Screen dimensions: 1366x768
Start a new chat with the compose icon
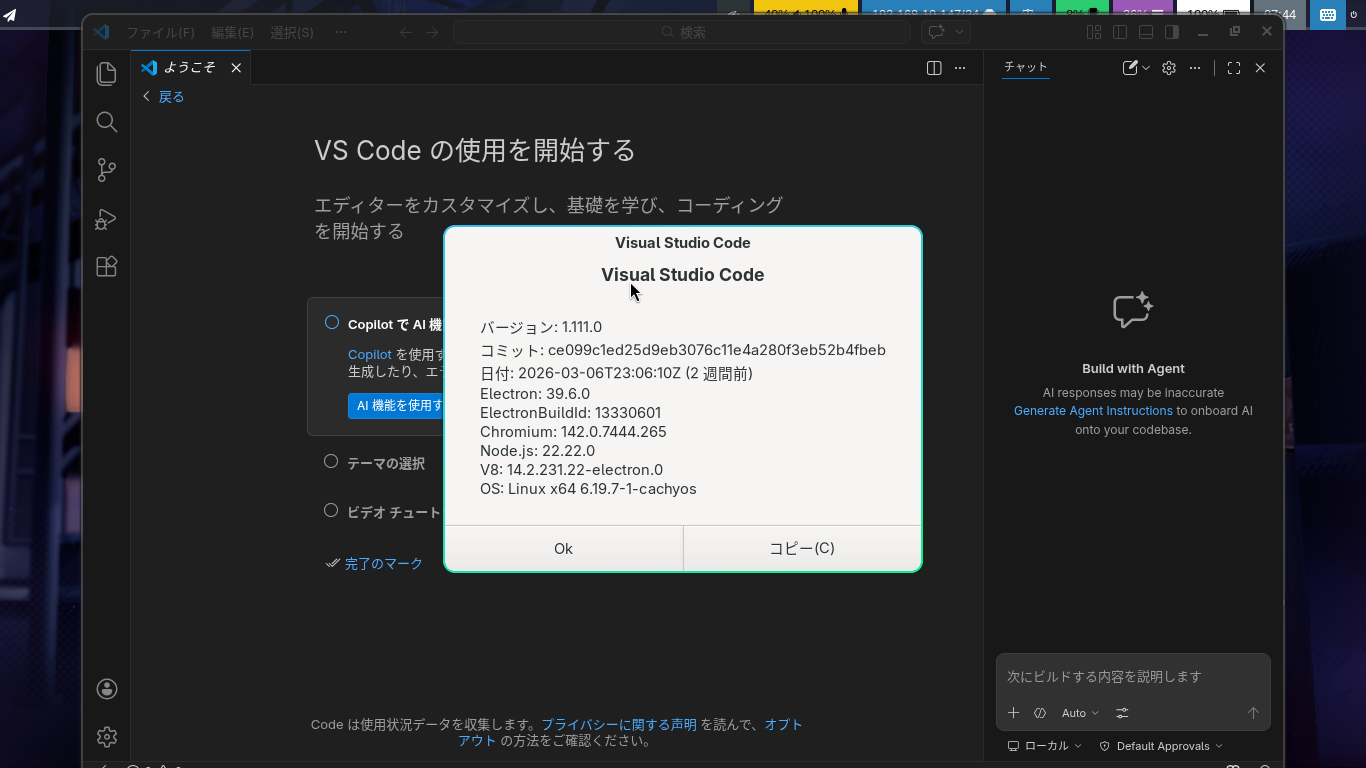[1130, 68]
